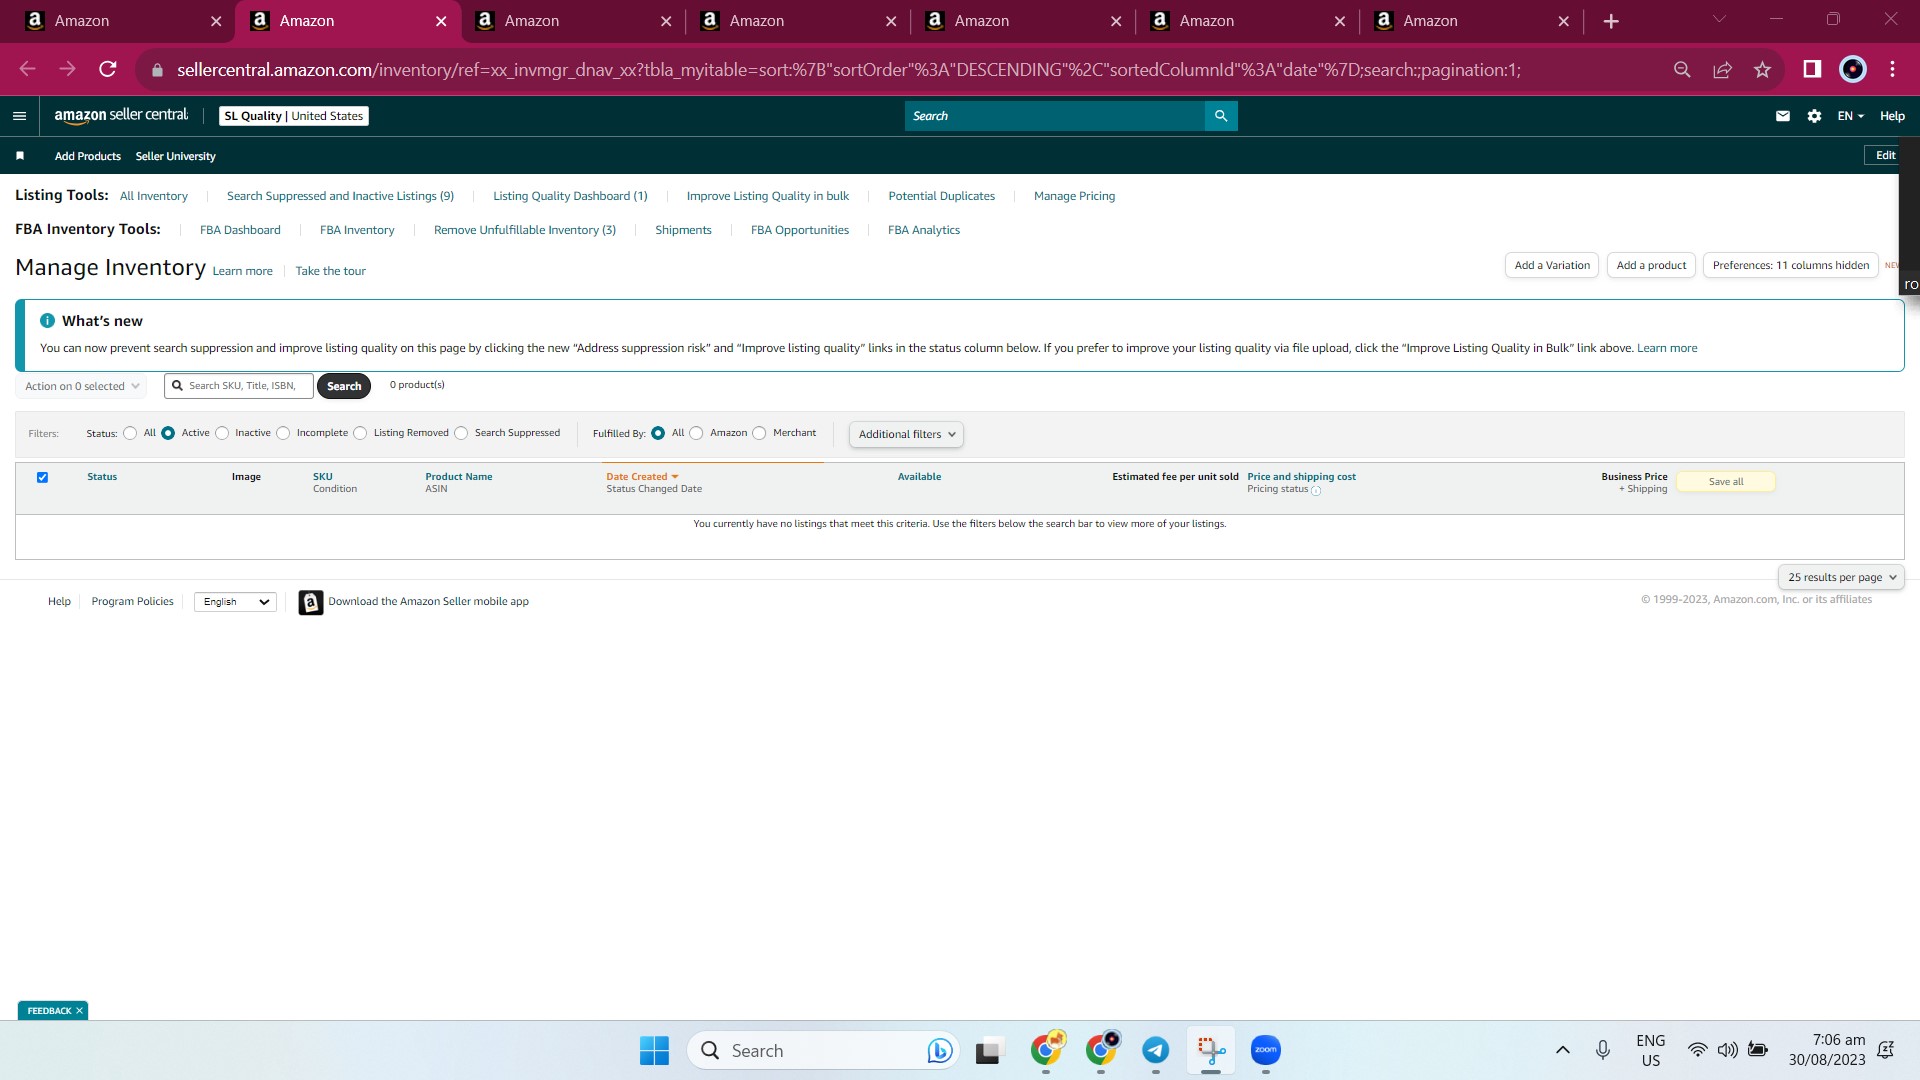Viewport: 1920px width, 1080px height.
Task: Toggle the select-all checkbox in table header
Action: [42, 478]
